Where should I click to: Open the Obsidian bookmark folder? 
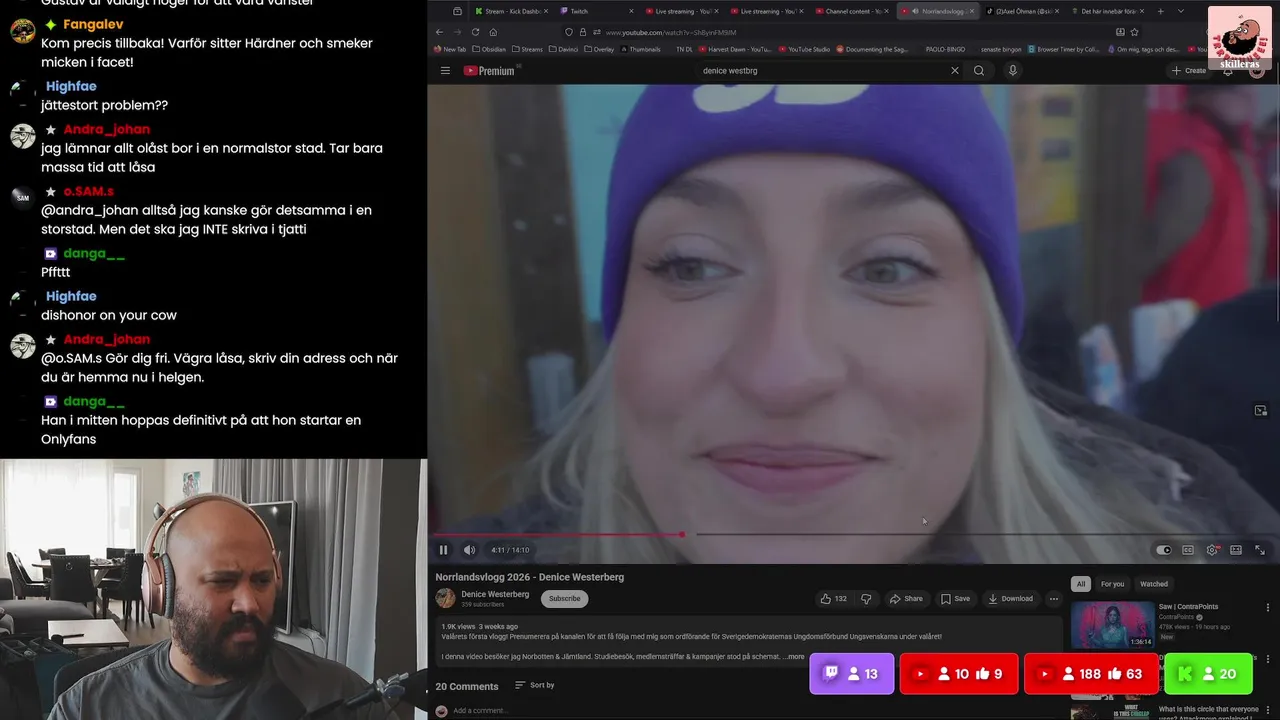pyautogui.click(x=489, y=49)
